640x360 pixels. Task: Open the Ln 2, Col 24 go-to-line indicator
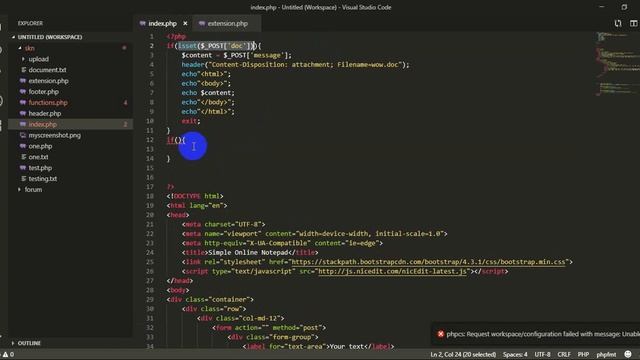point(463,354)
